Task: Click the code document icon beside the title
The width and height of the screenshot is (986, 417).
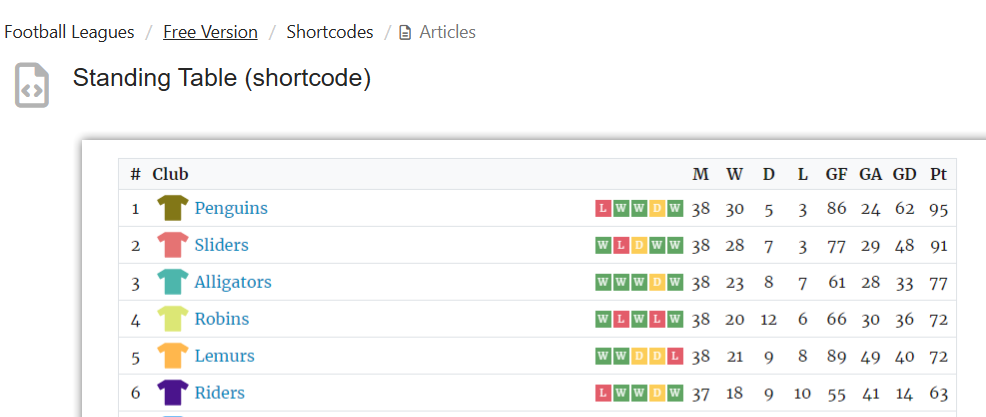Action: coord(32,85)
